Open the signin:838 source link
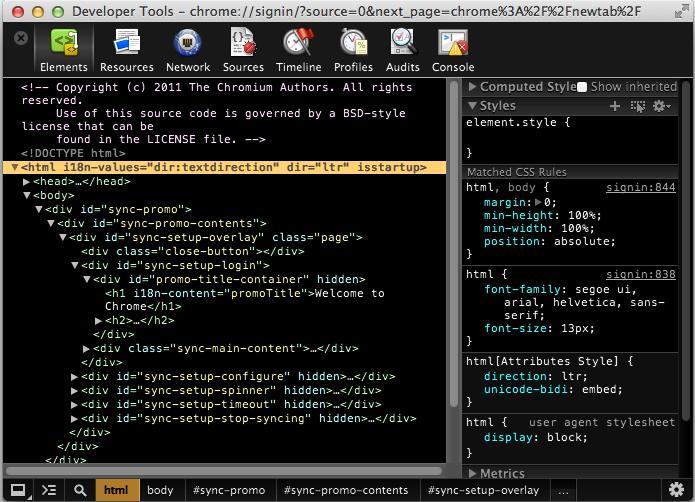This screenshot has width=695, height=502. (x=641, y=274)
